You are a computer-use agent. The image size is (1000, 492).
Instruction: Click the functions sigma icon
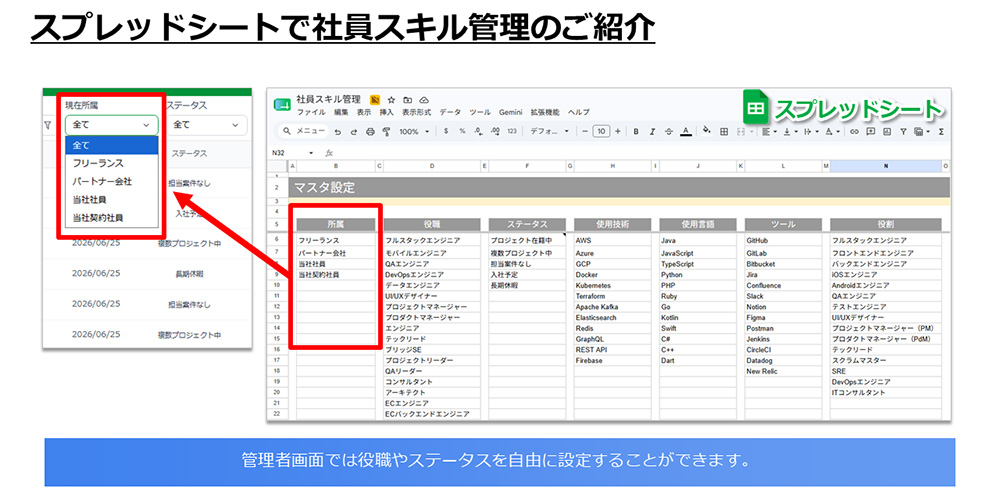941,131
